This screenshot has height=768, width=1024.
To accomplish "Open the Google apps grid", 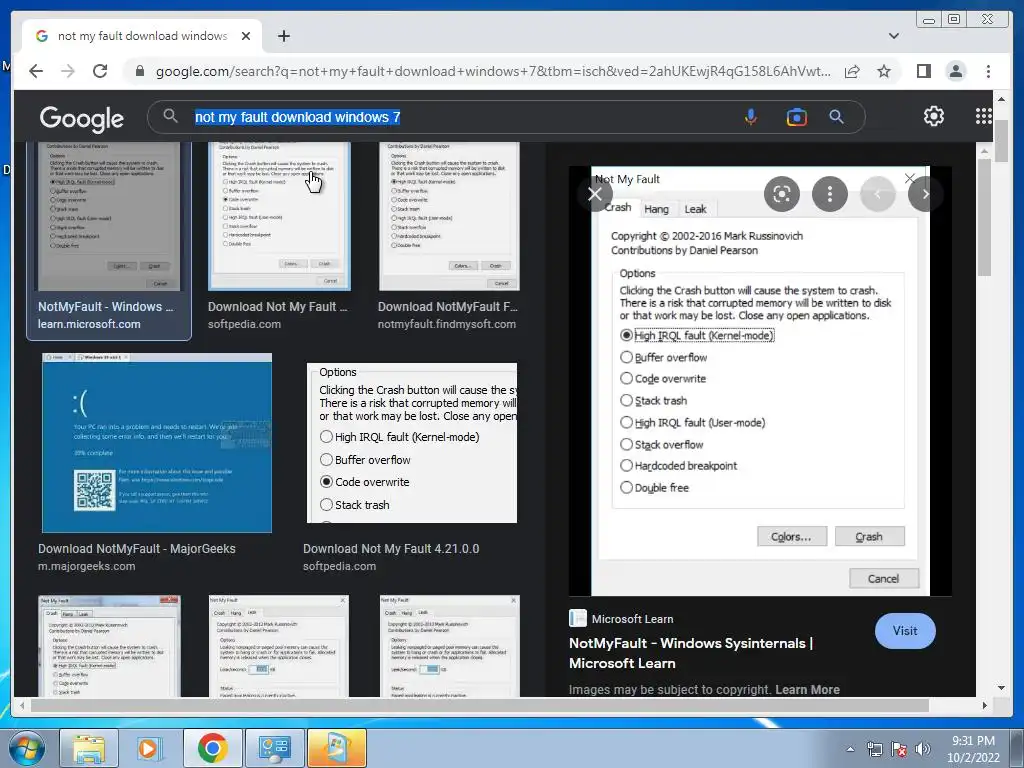I will click(984, 116).
